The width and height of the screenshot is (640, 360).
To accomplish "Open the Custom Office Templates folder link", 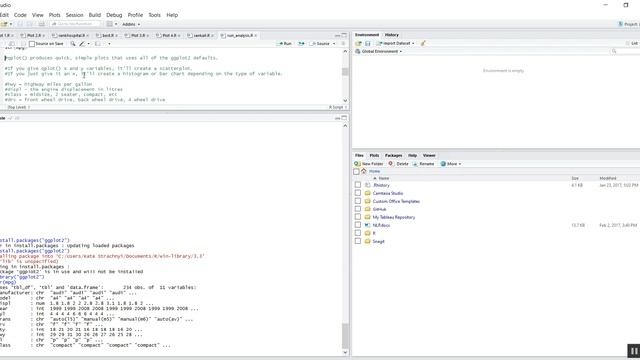I will click(x=396, y=201).
